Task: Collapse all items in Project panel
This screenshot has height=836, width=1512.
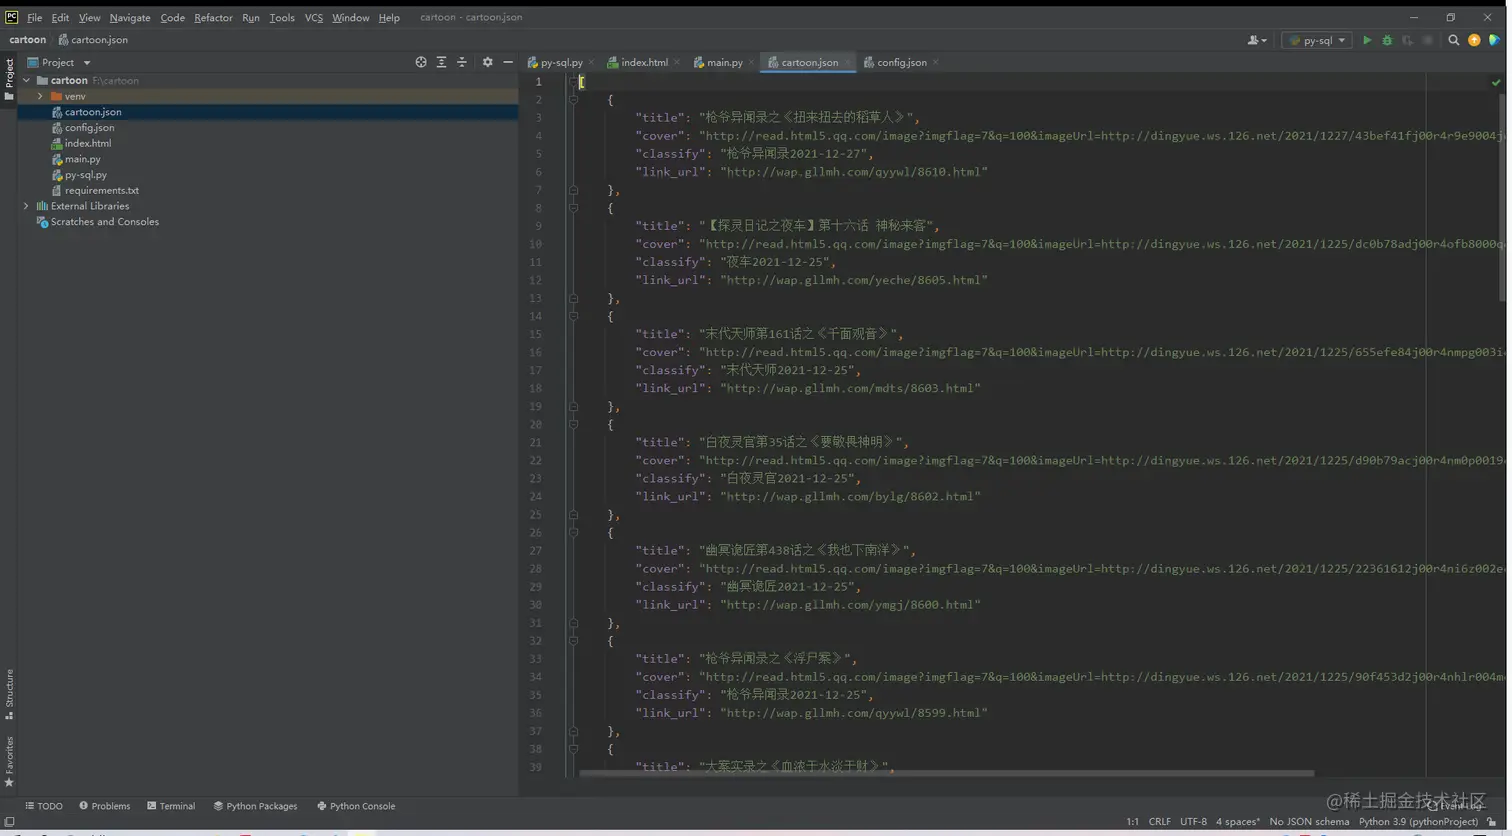Action: tap(461, 62)
